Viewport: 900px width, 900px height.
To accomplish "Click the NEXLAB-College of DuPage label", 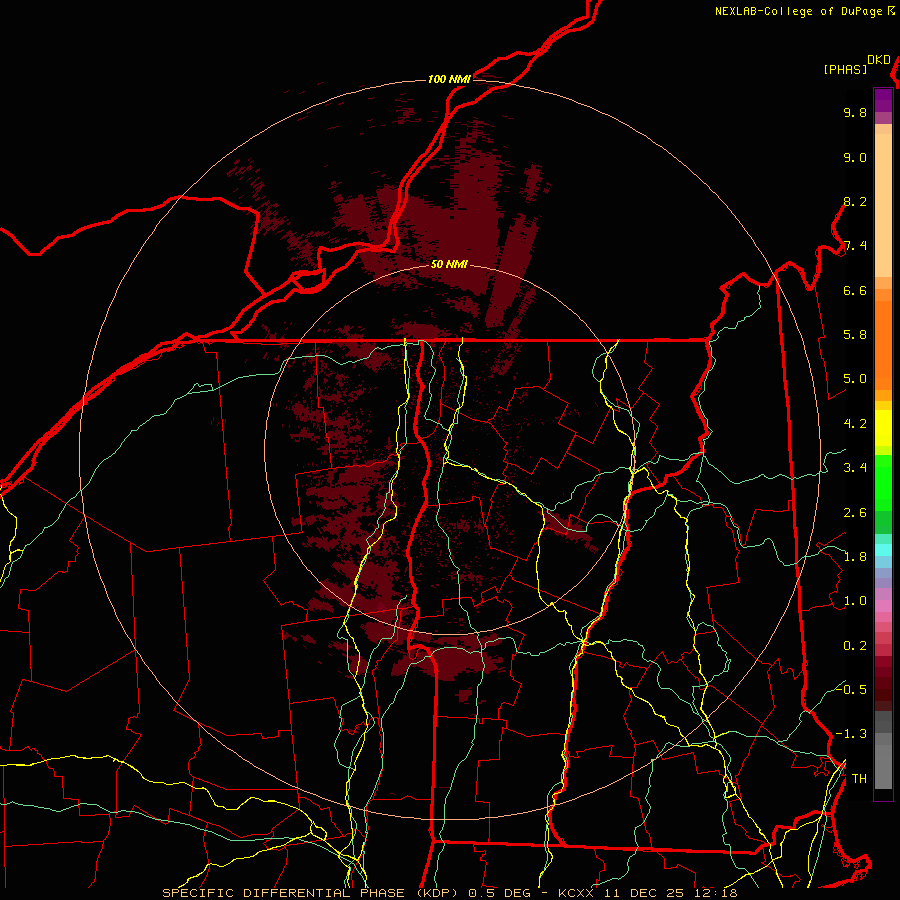I will (800, 11).
